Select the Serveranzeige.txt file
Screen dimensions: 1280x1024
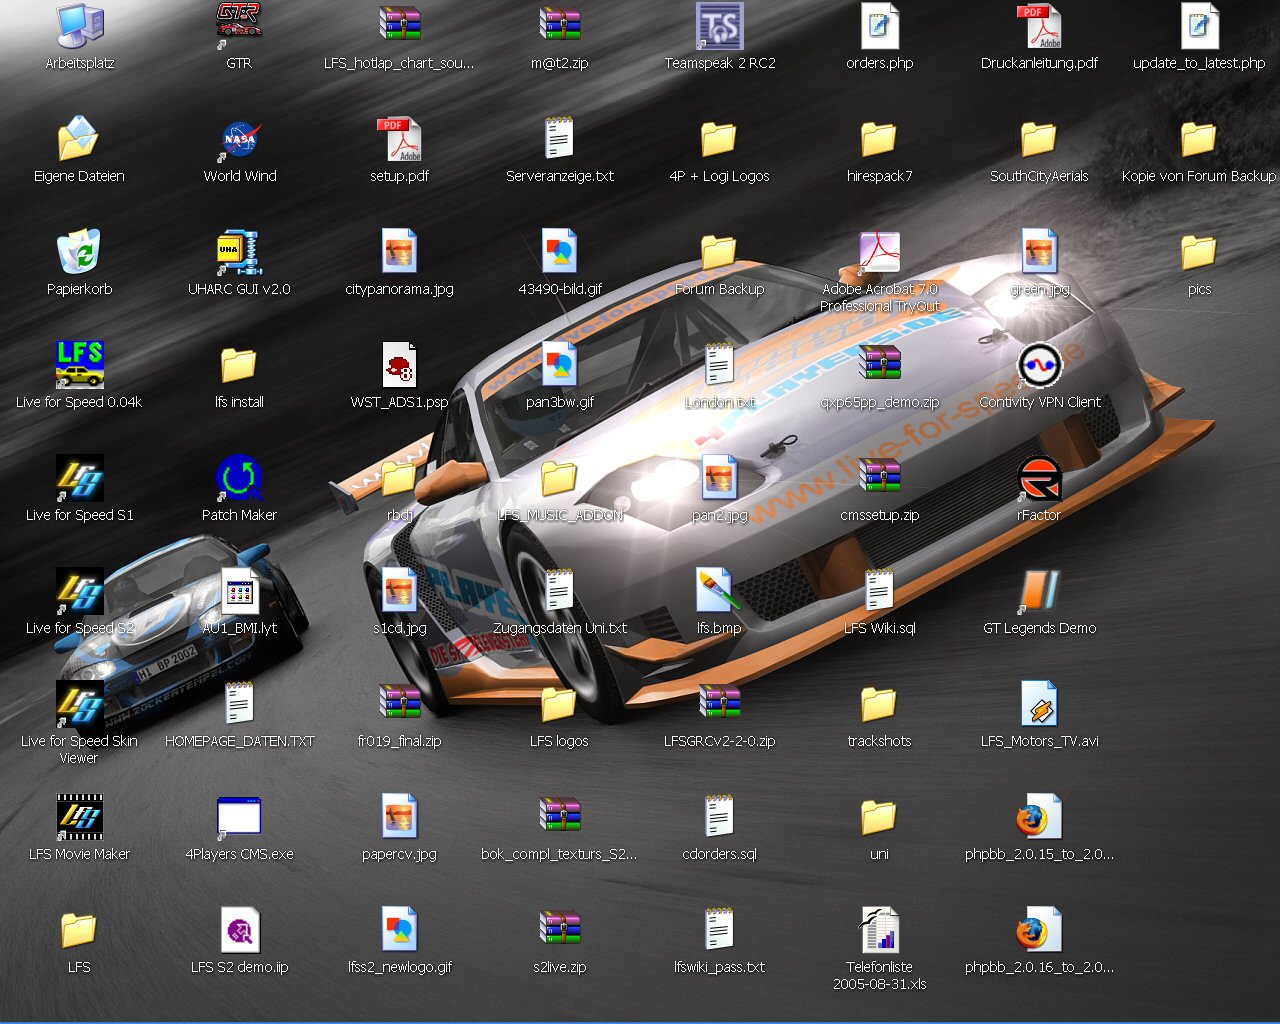coord(560,140)
